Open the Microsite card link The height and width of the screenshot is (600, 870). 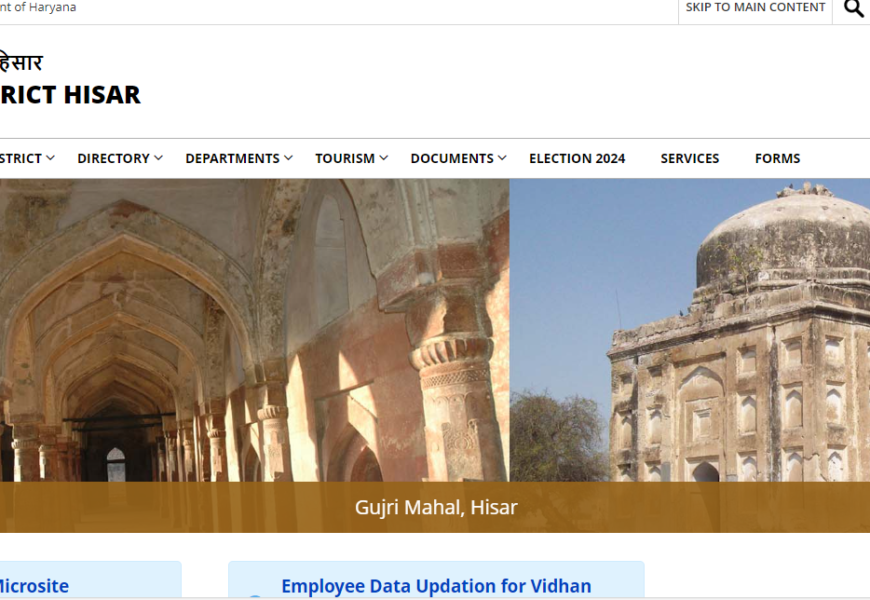[x=34, y=586]
